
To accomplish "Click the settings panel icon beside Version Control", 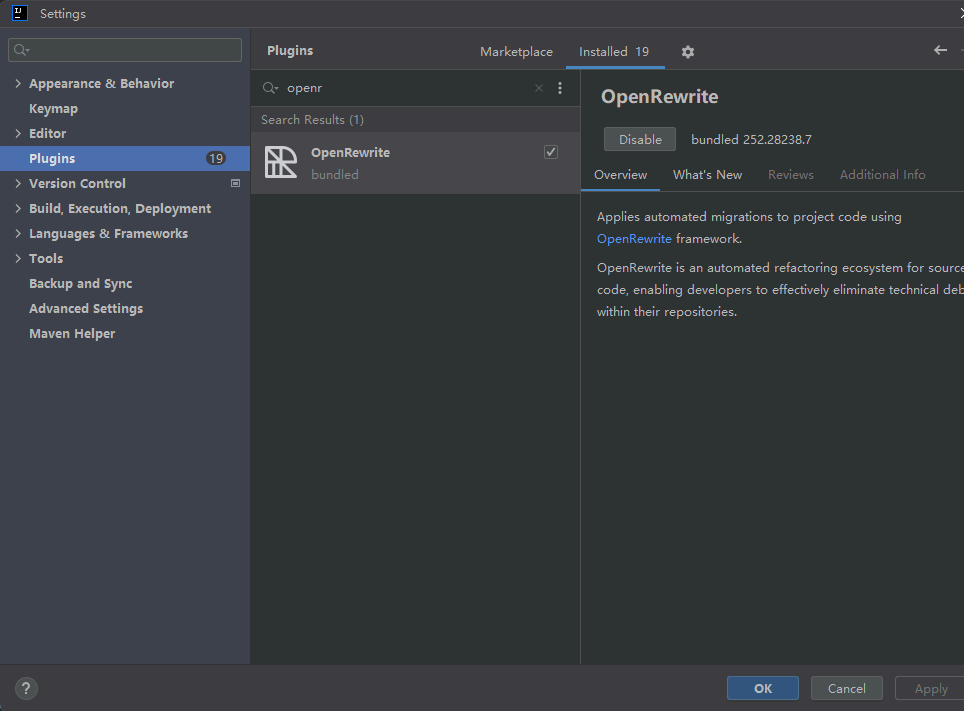I will coord(235,183).
